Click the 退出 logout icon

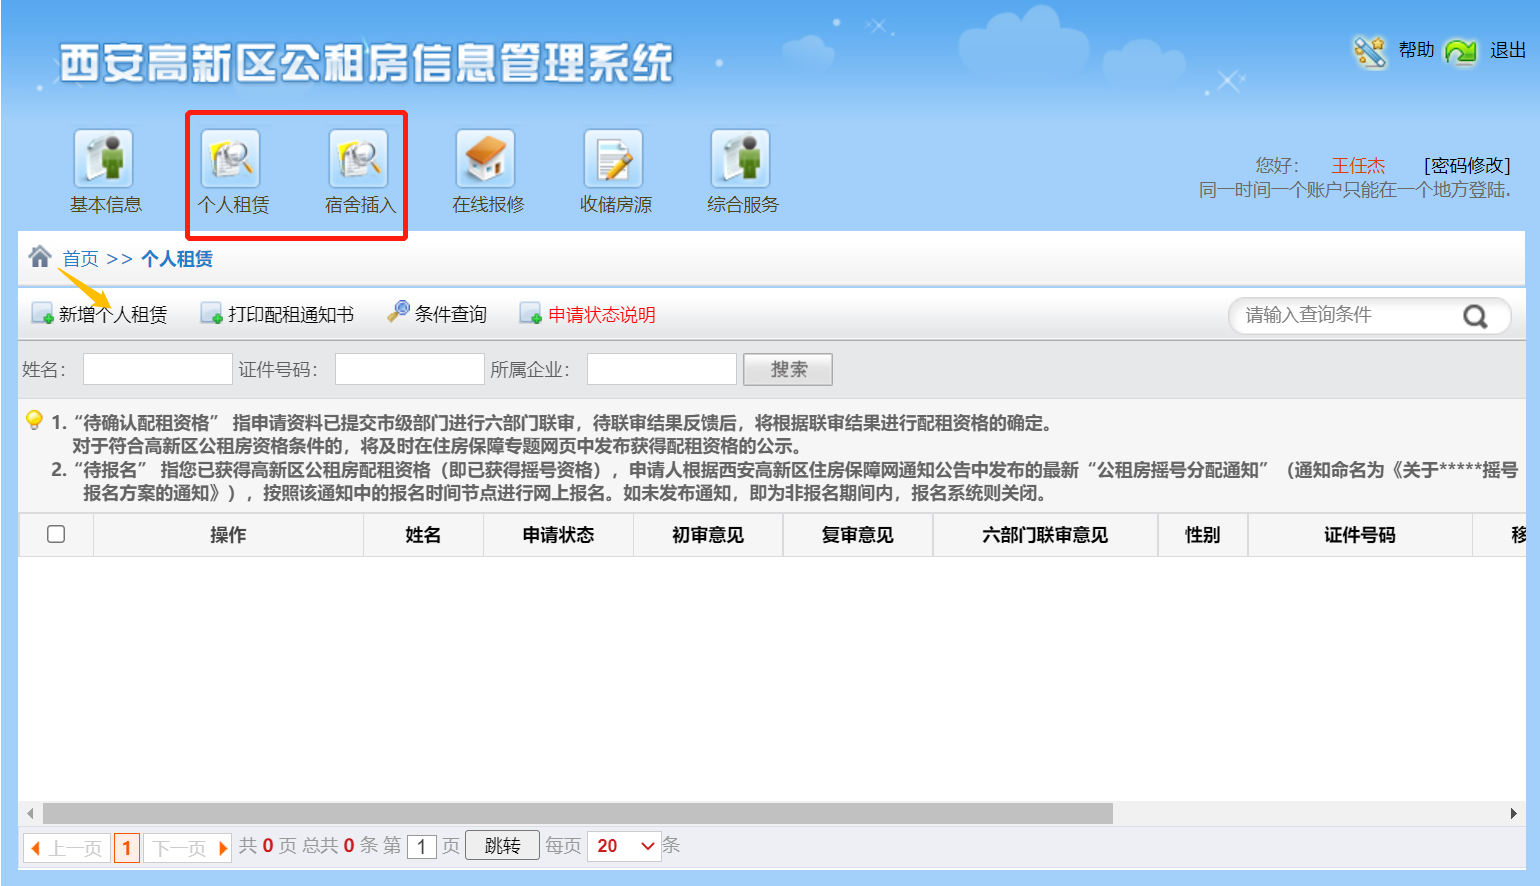1461,51
